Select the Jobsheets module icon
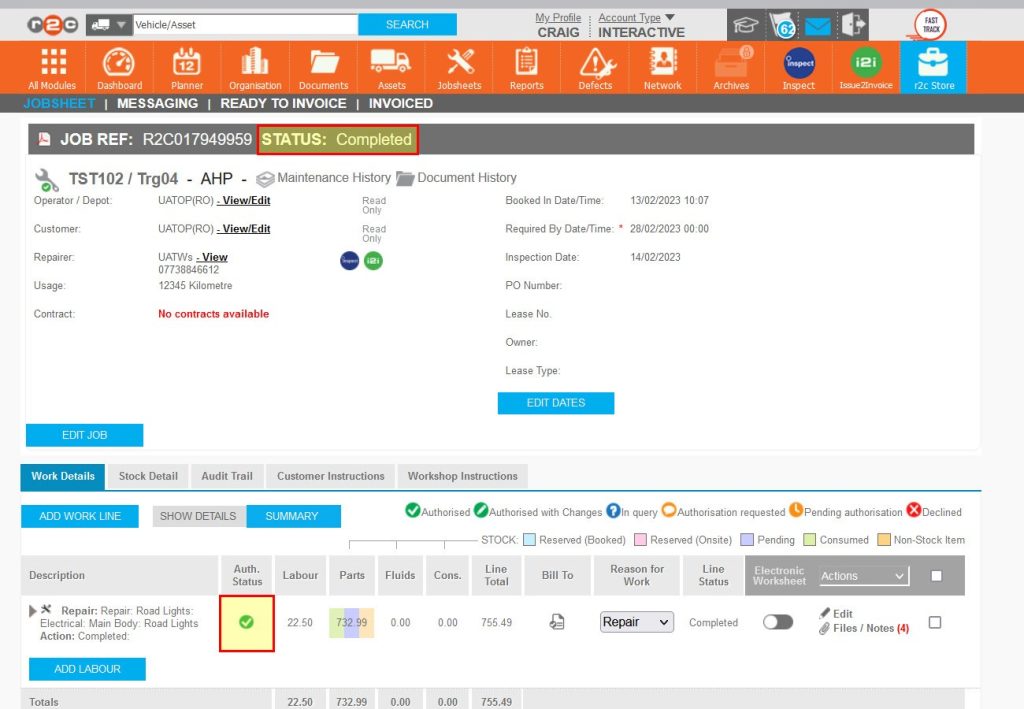The image size is (1024, 709). [458, 67]
